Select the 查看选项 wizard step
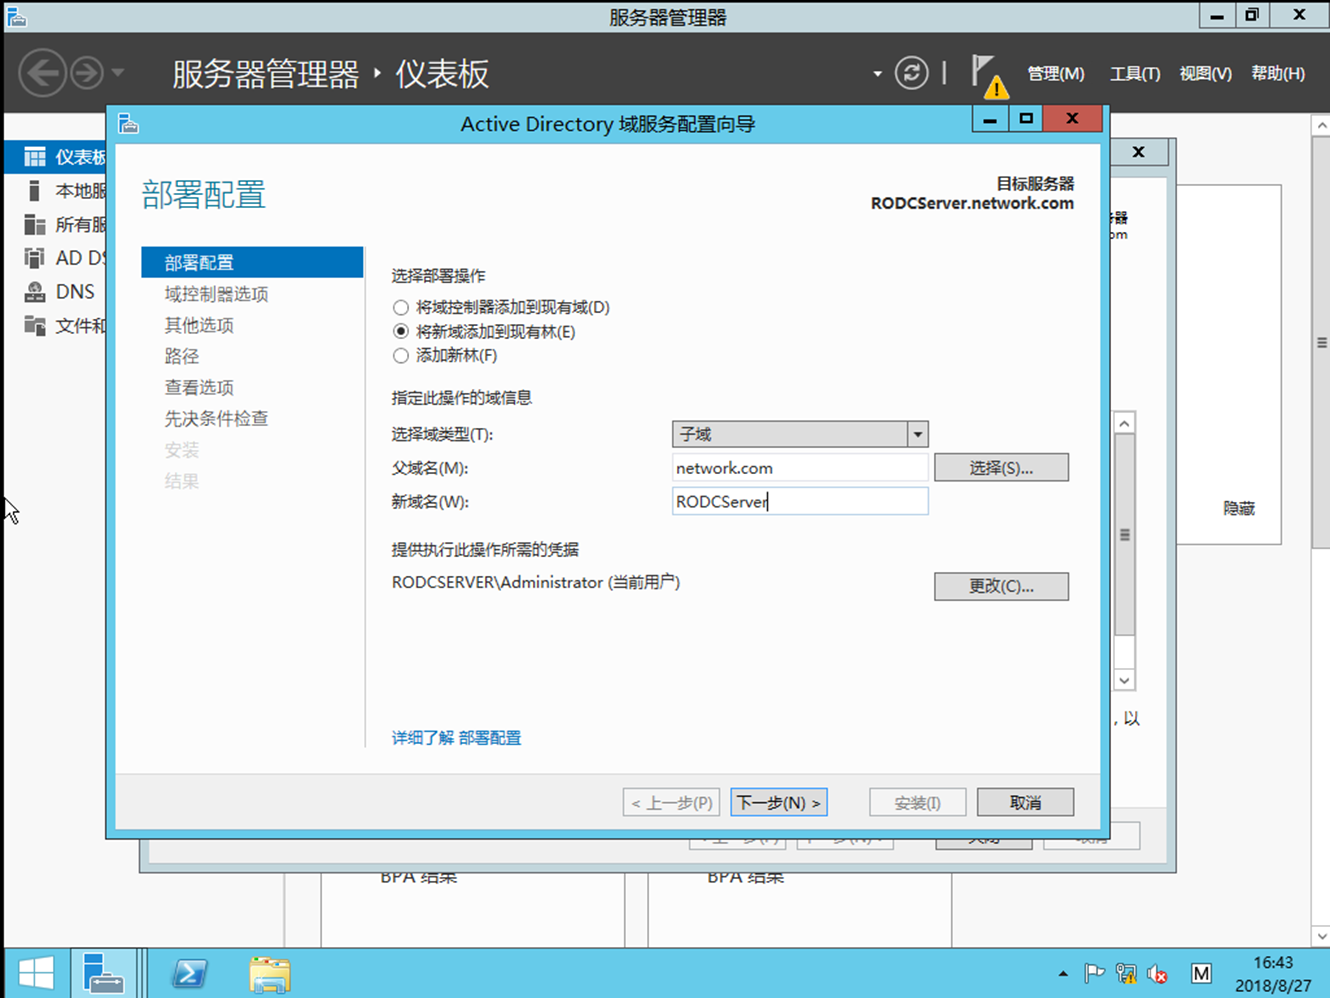The image size is (1330, 998). coord(199,387)
